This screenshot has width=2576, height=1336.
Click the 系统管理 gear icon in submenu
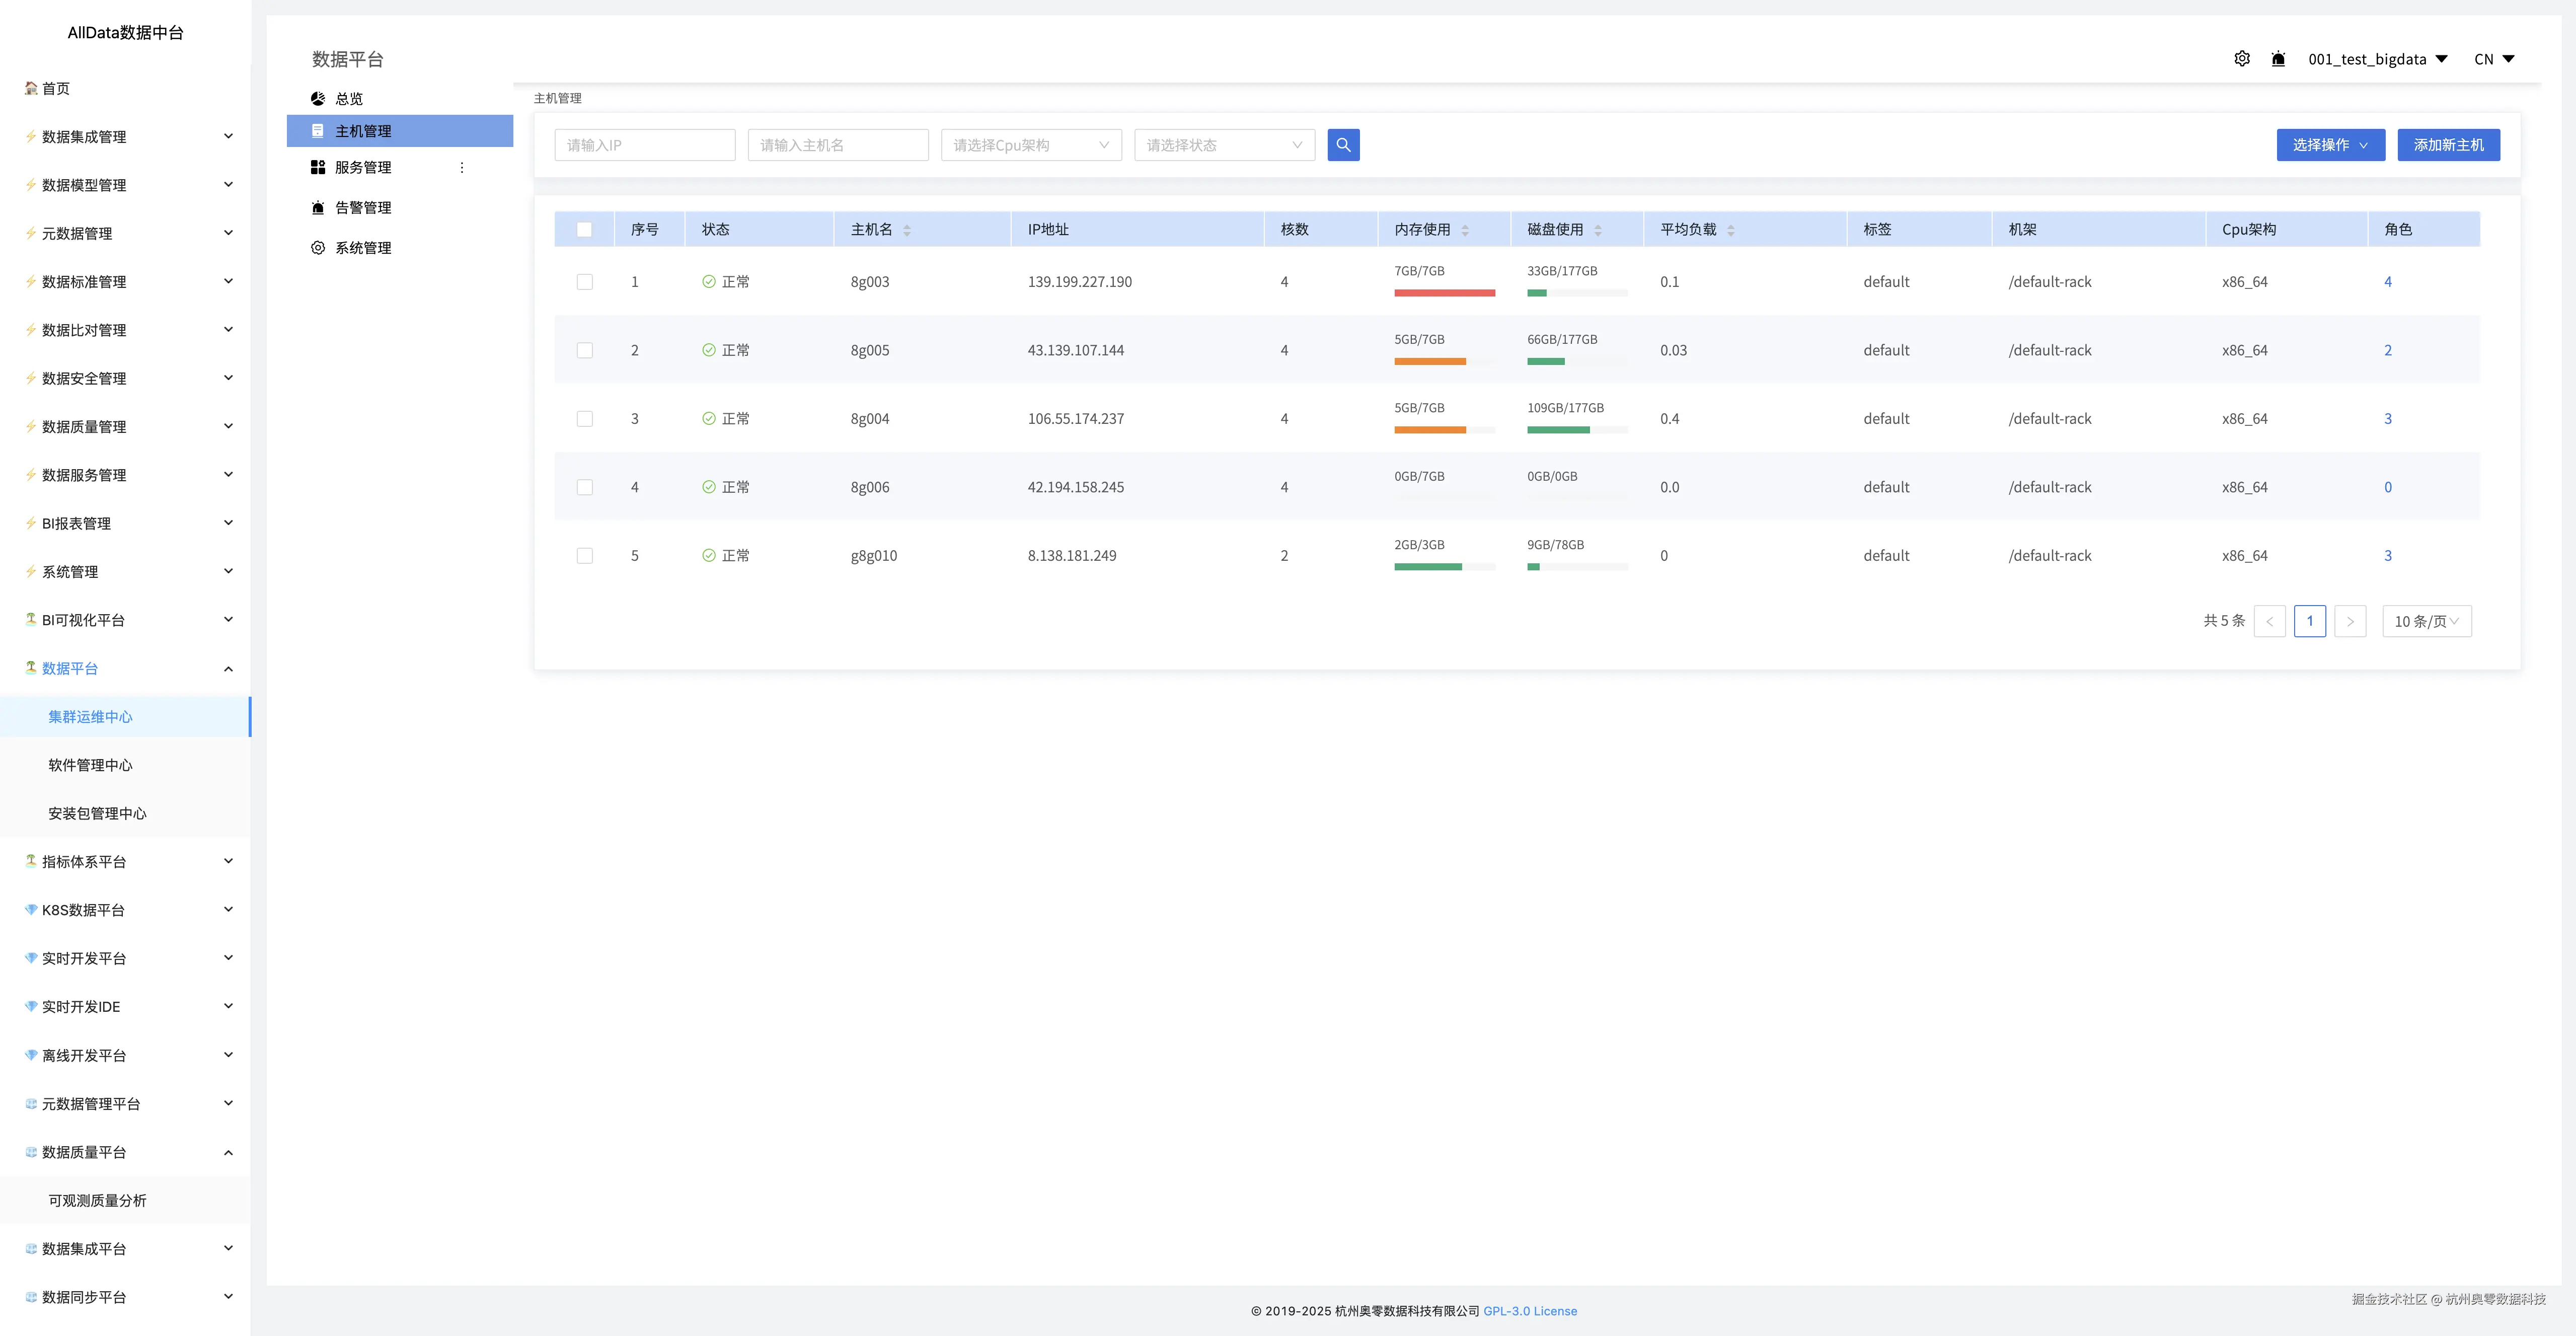pos(318,248)
